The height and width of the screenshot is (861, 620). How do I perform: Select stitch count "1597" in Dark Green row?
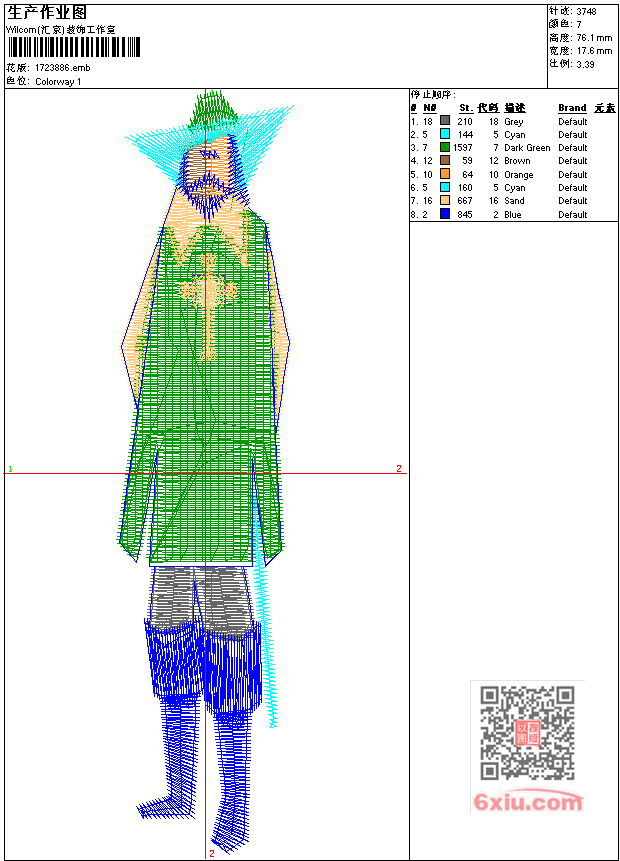(462, 148)
